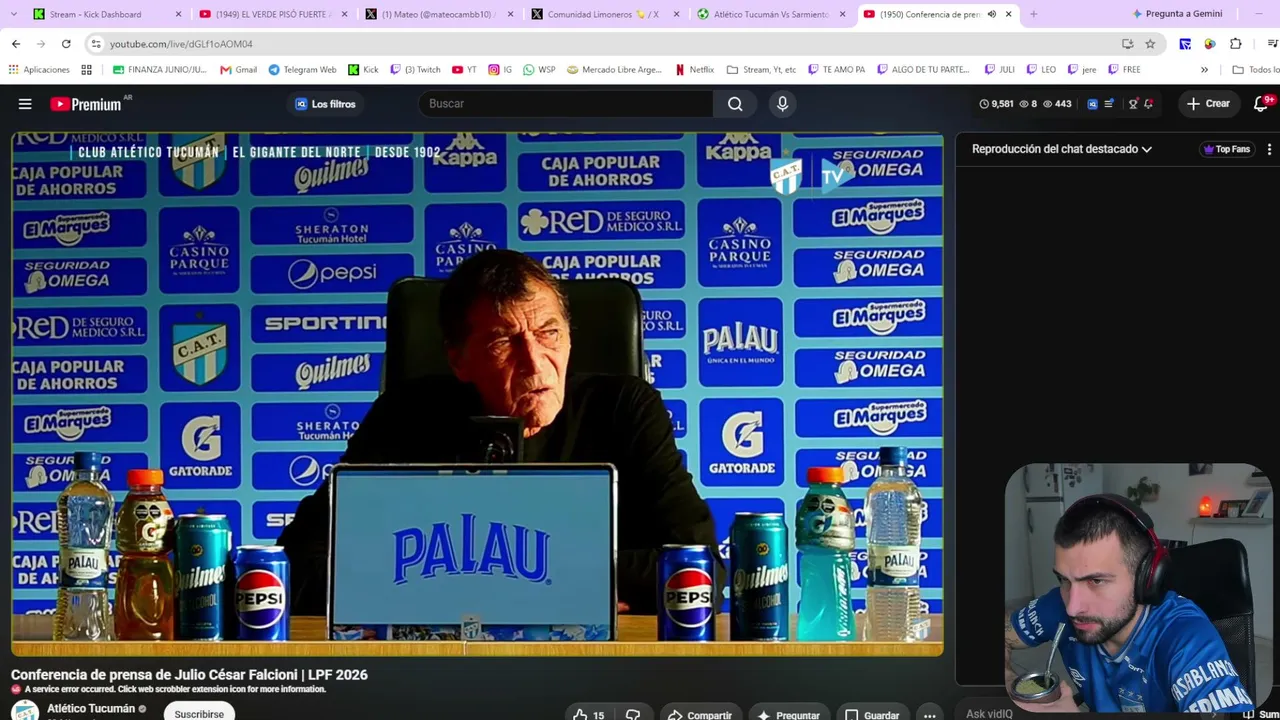
Task: Switch to Stream - Kick Dashboard tab
Action: pyautogui.click(x=106, y=14)
